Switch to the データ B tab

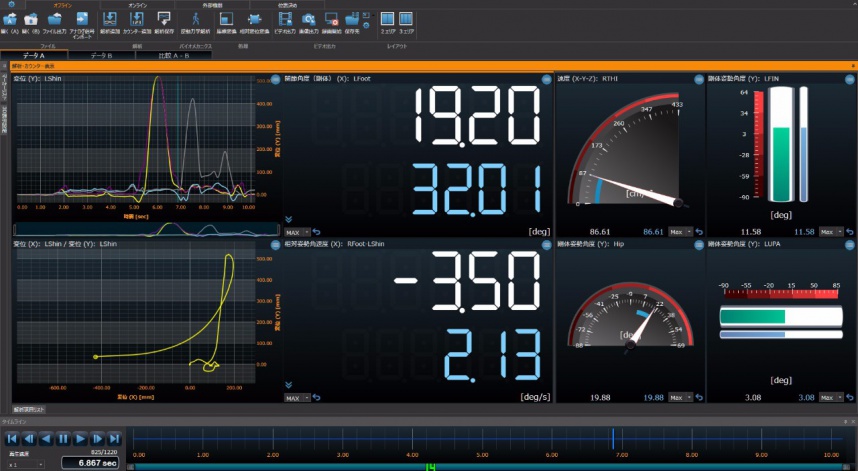(x=99, y=56)
